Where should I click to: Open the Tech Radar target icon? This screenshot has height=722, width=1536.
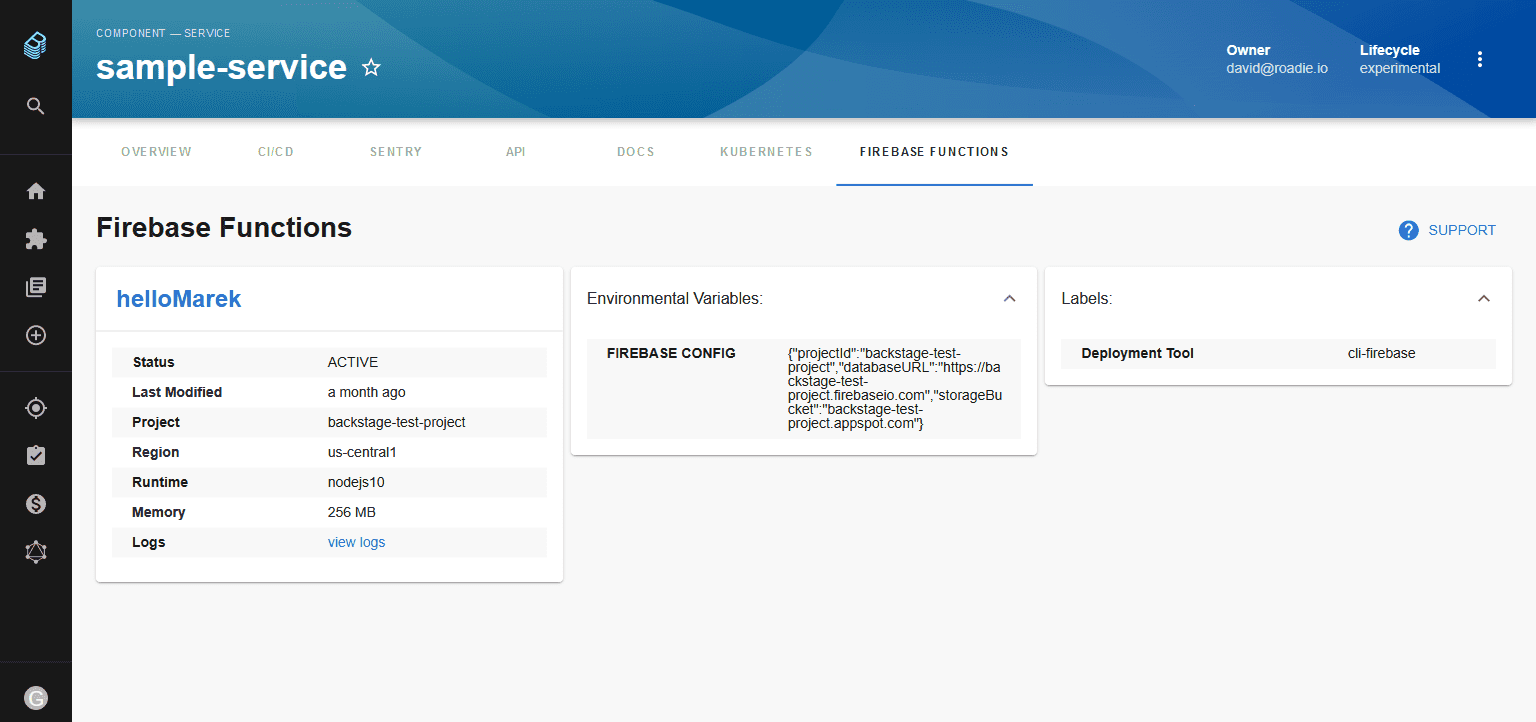(36, 408)
